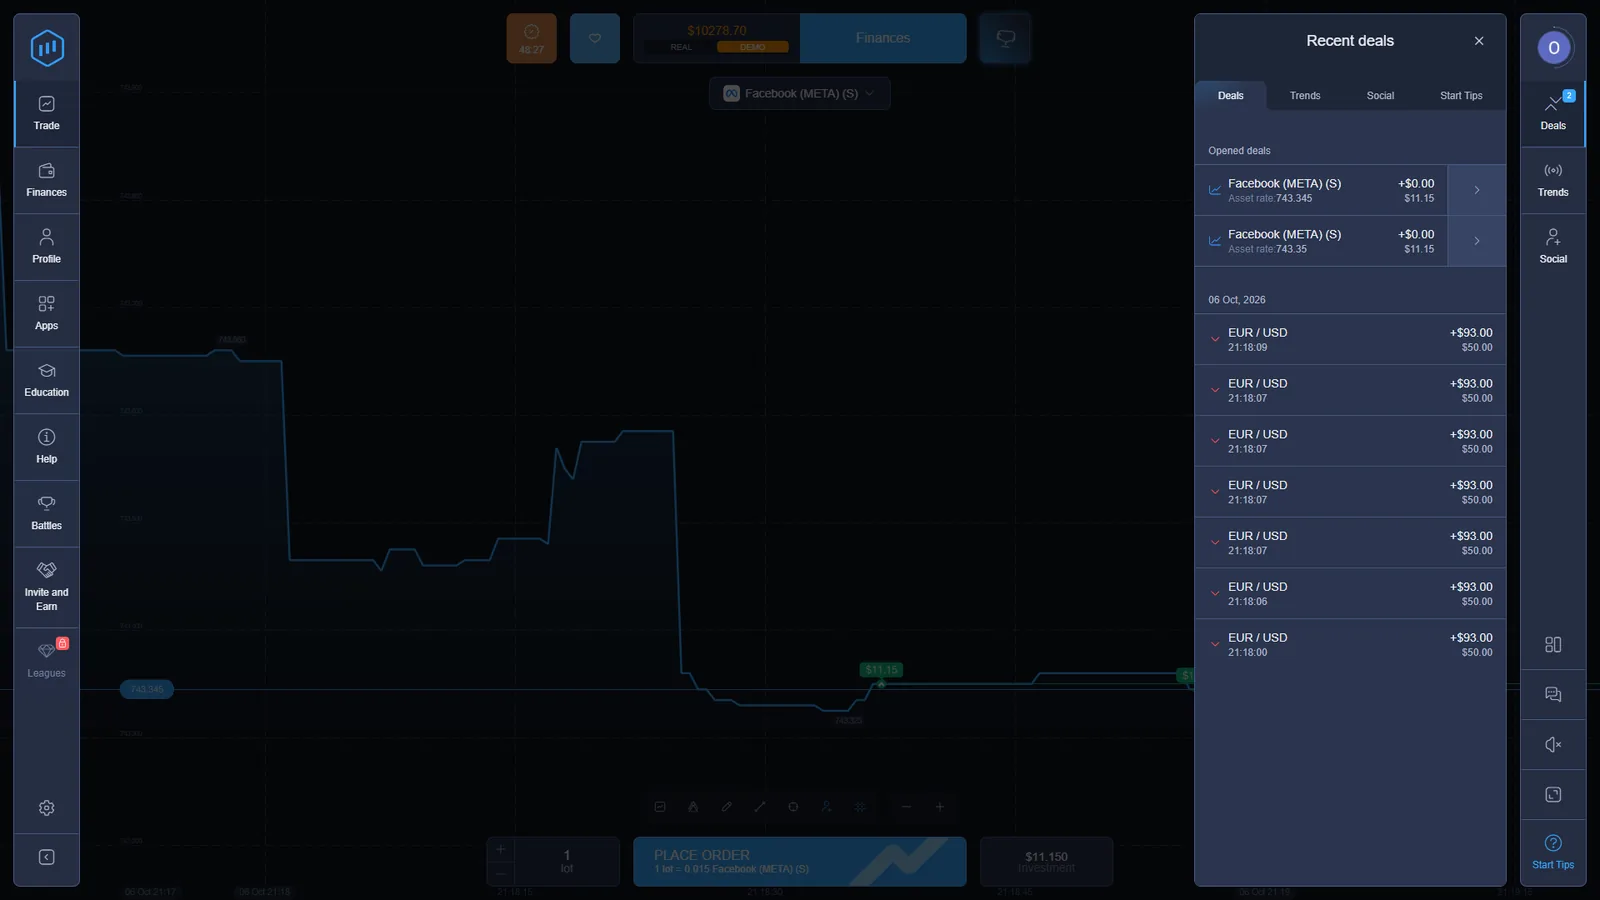
Task: Click the platform logo icon
Action: tap(47, 47)
